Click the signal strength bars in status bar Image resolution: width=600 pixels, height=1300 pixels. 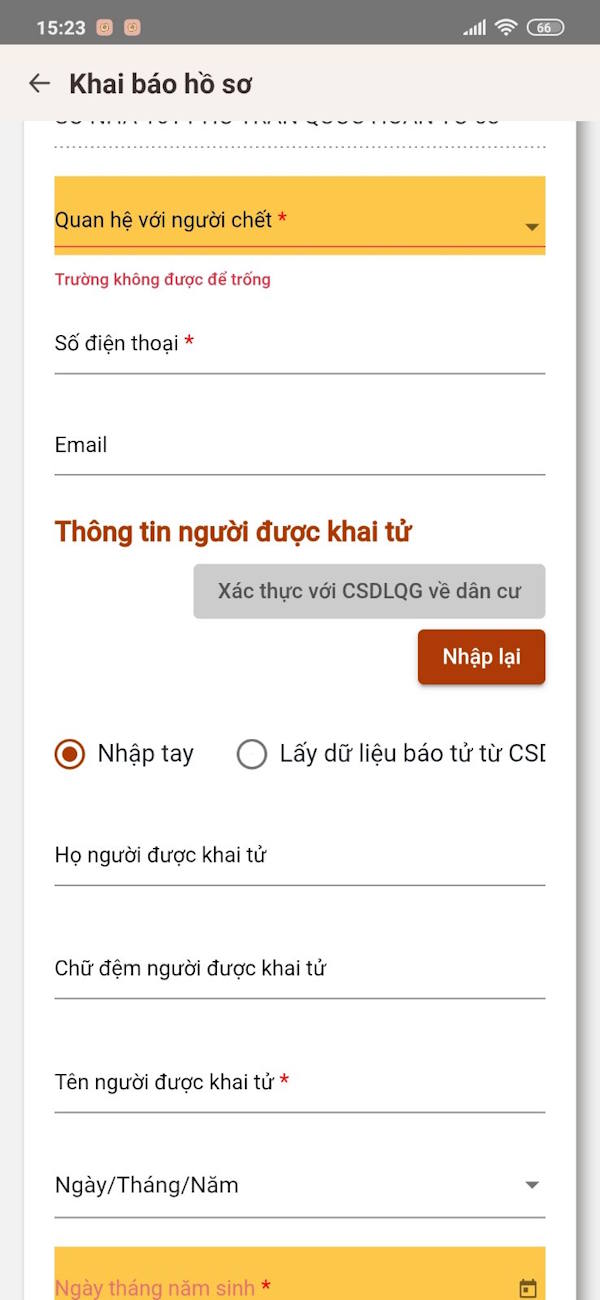(473, 27)
